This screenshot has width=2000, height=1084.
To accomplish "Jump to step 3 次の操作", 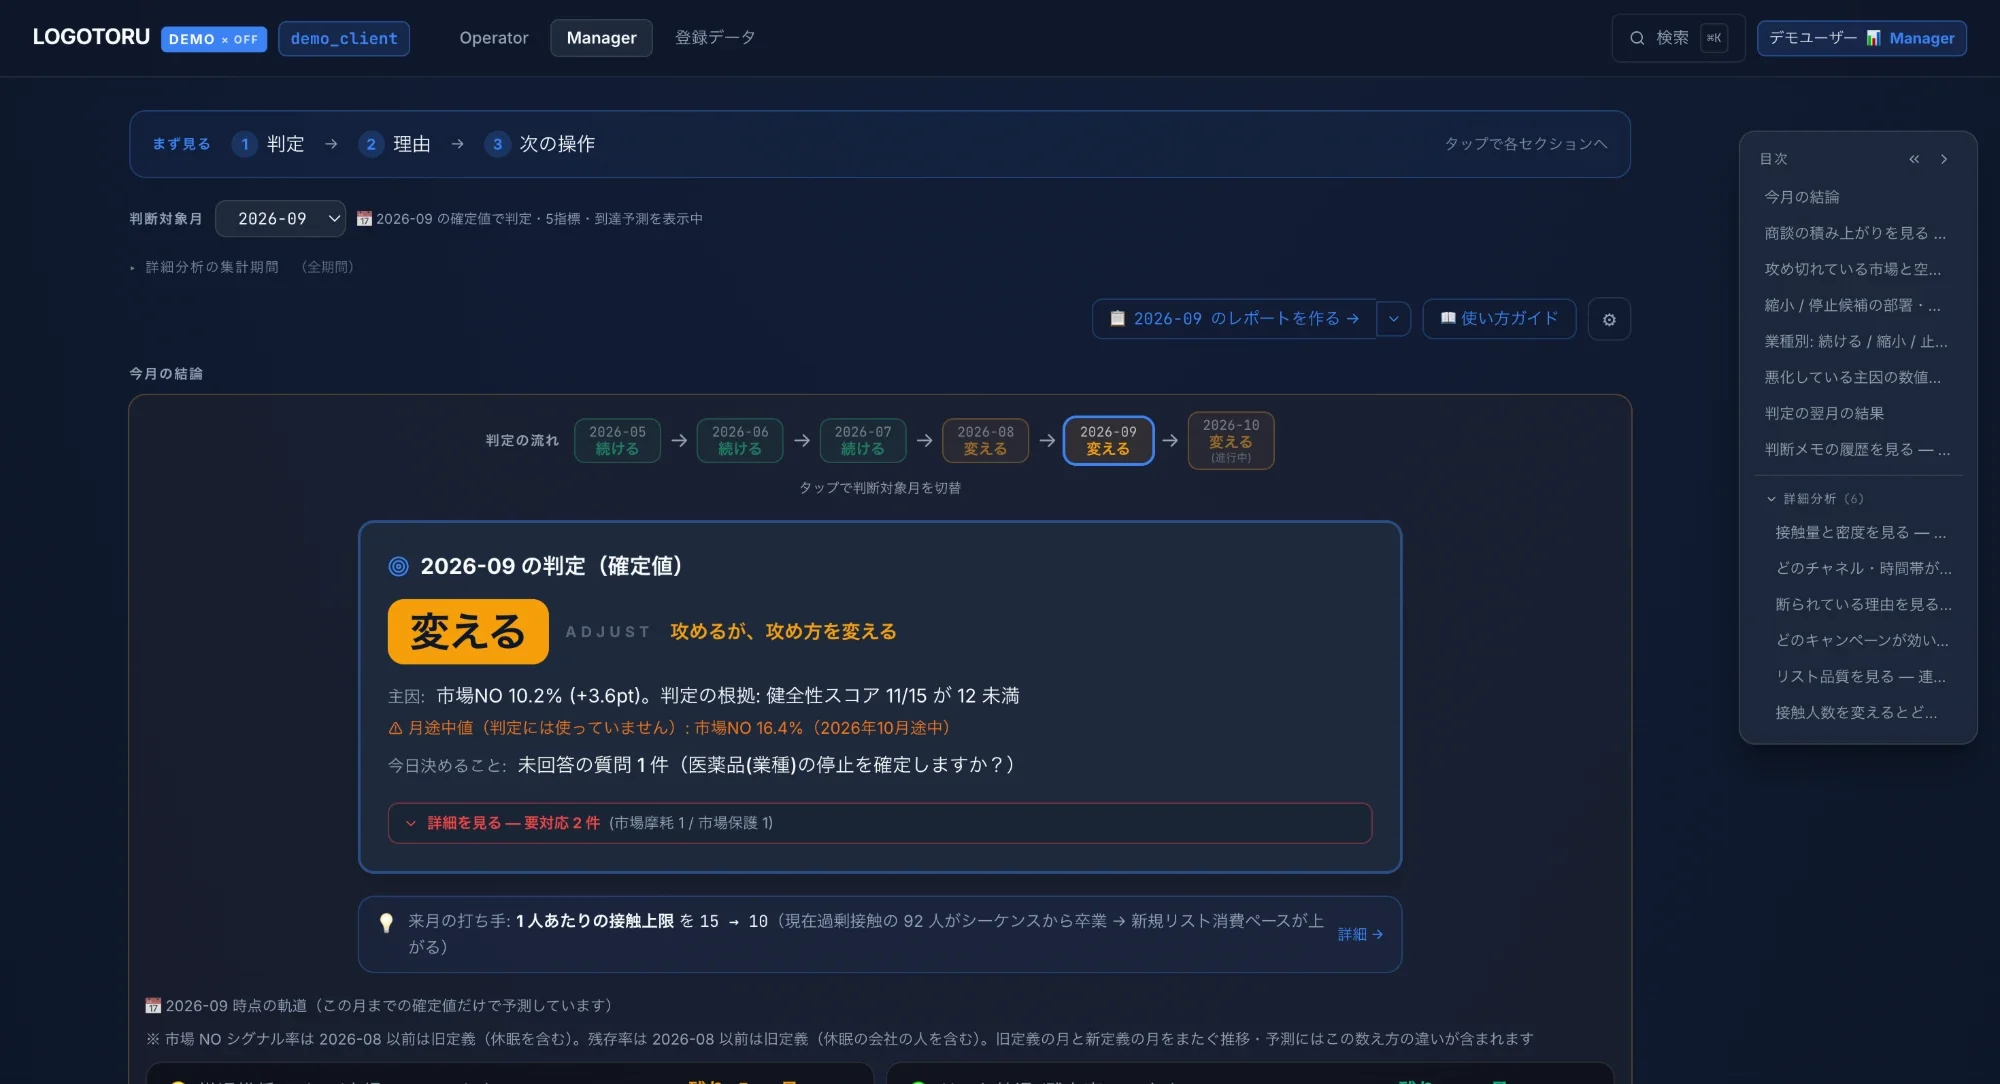I will (x=540, y=144).
